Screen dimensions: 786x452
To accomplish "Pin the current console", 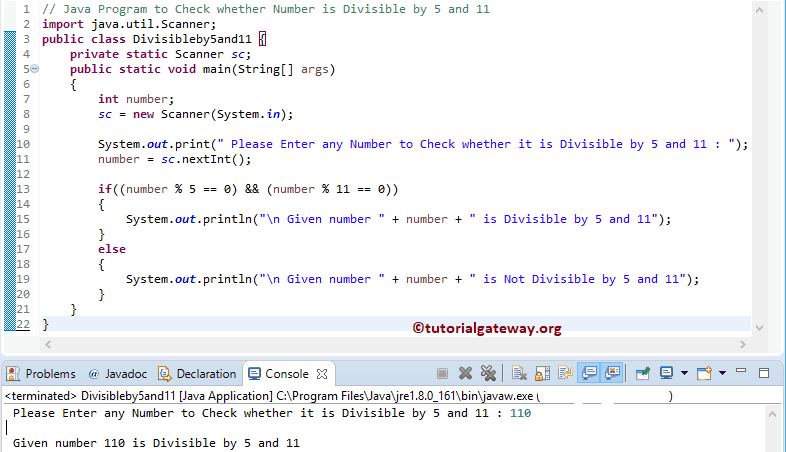I will click(x=643, y=373).
